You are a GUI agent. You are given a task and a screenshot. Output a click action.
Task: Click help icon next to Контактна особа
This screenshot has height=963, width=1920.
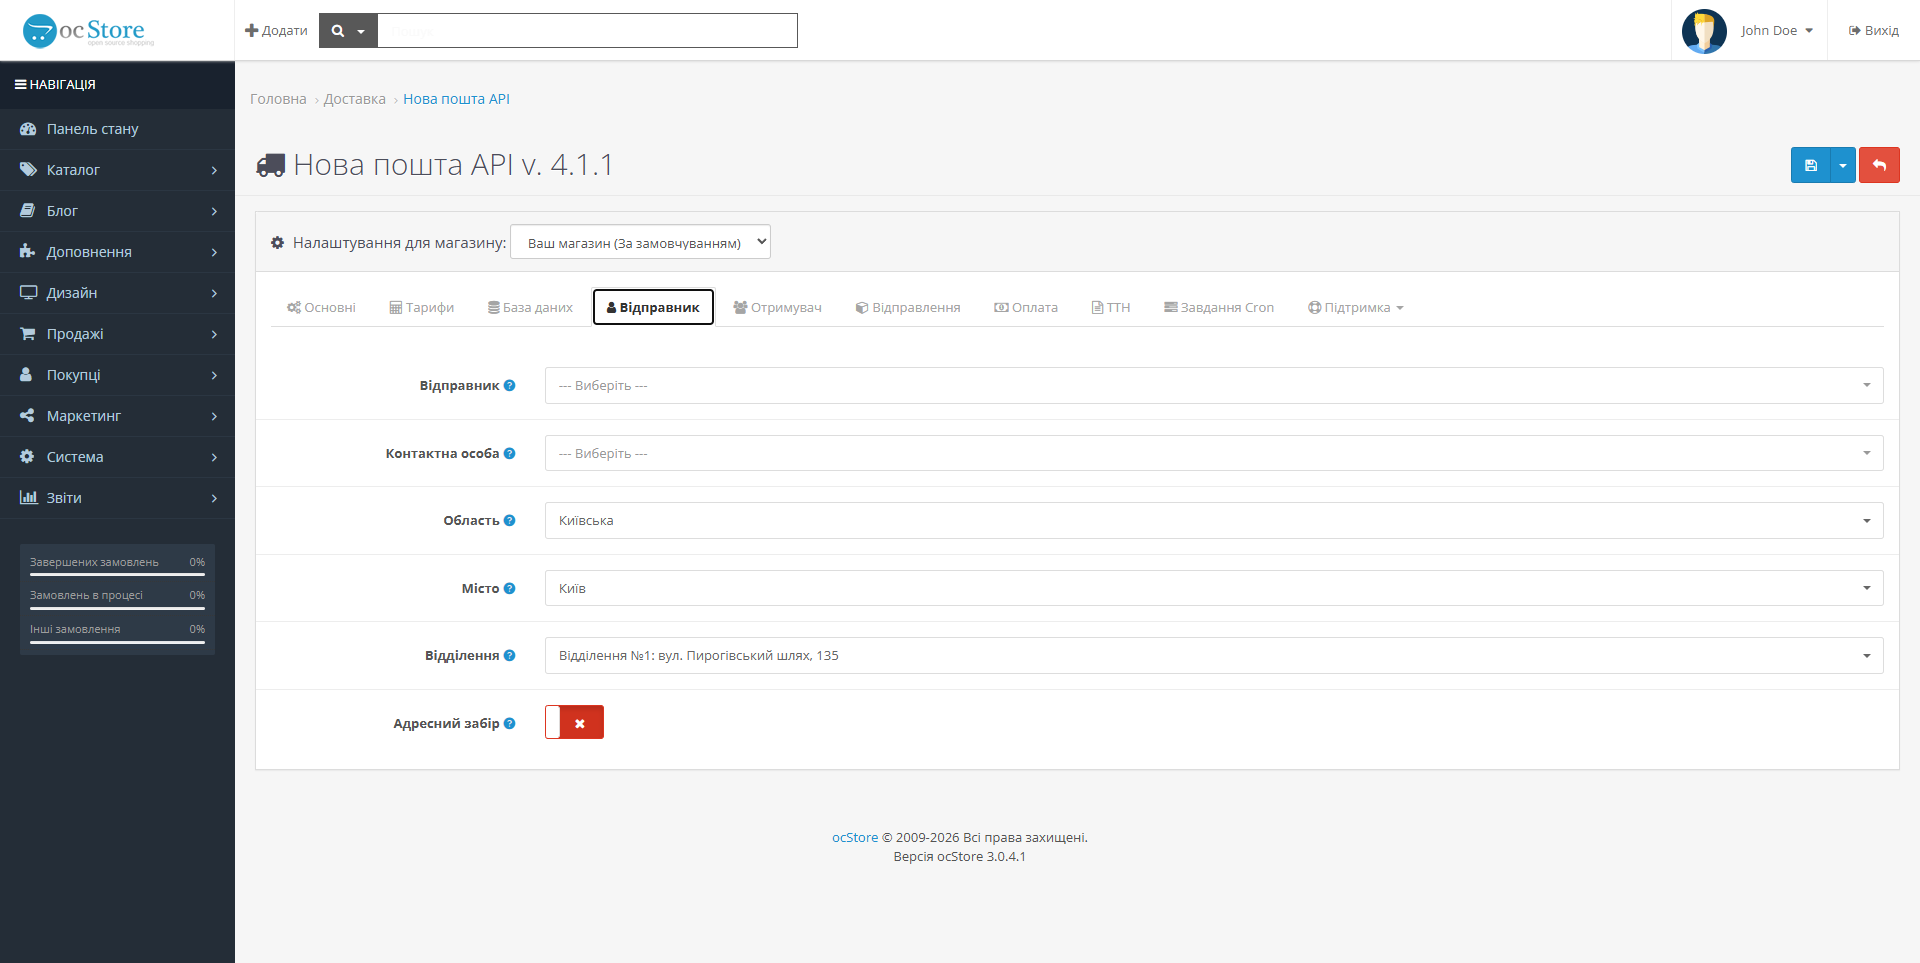coord(510,454)
